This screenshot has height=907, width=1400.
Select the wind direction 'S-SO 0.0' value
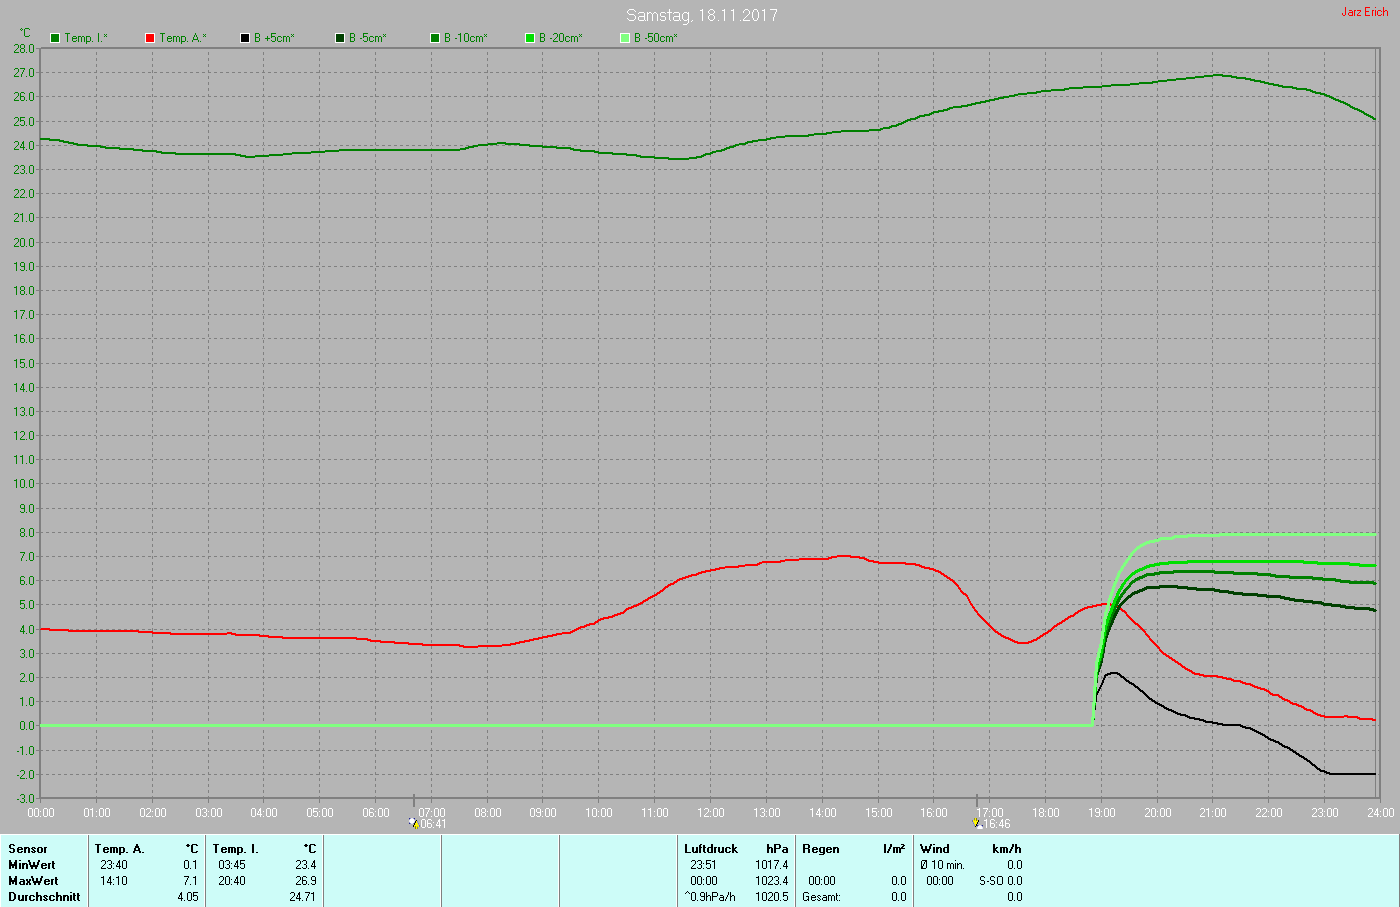[x=1001, y=881]
